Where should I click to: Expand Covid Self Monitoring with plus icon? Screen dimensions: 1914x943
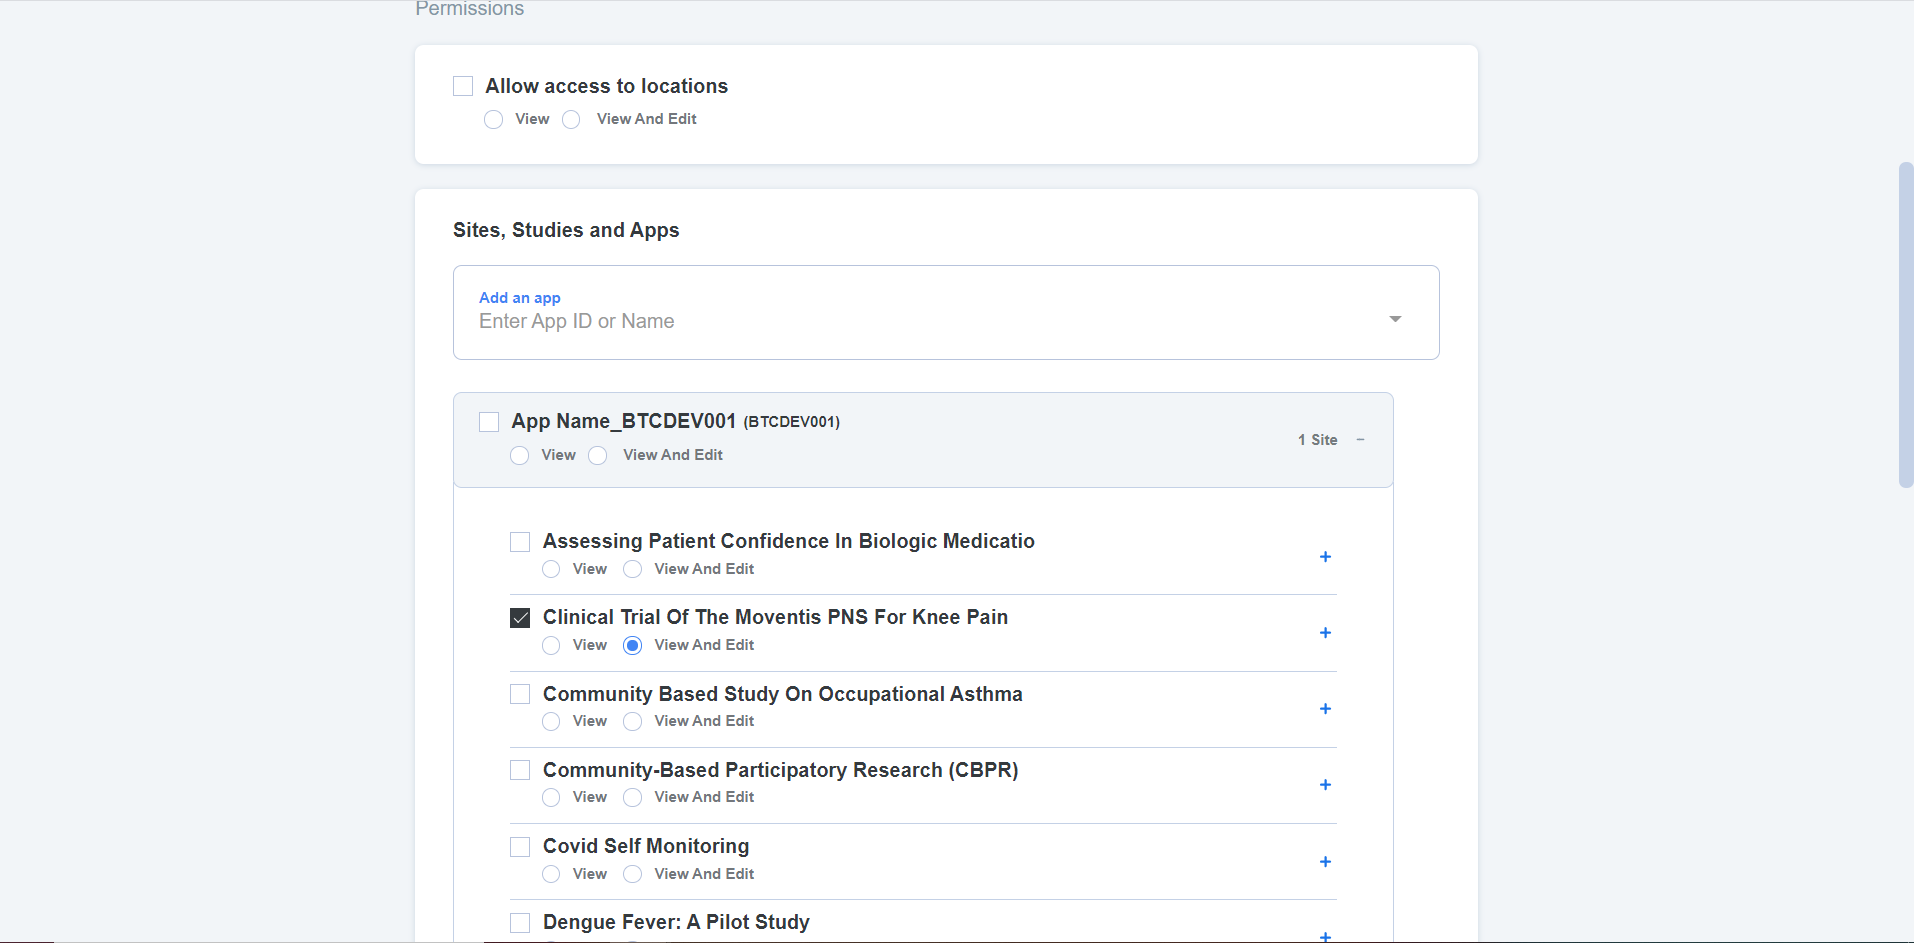pos(1325,862)
